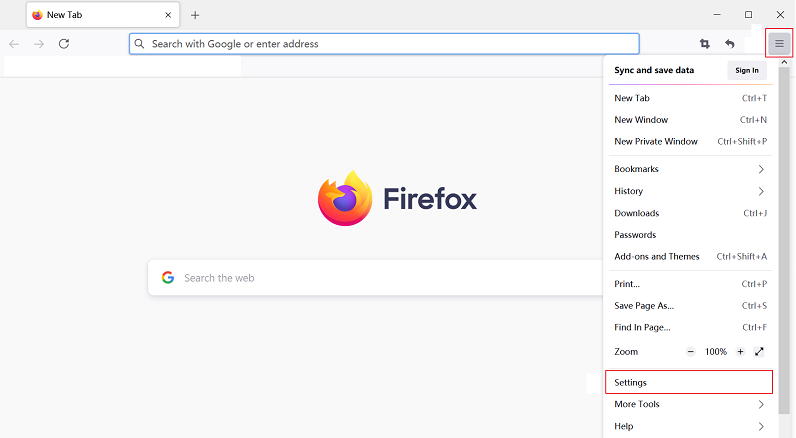Enter full screen from Zoom row

759,352
